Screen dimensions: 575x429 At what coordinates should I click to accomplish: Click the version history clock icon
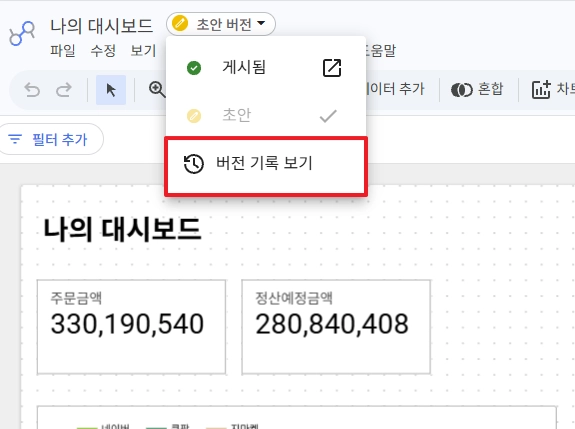193,164
